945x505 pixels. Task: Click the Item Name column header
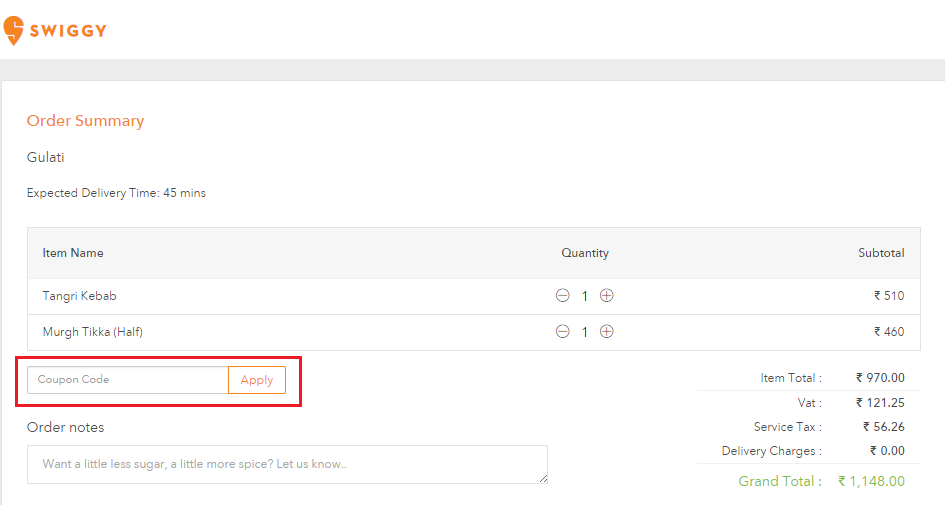73,253
